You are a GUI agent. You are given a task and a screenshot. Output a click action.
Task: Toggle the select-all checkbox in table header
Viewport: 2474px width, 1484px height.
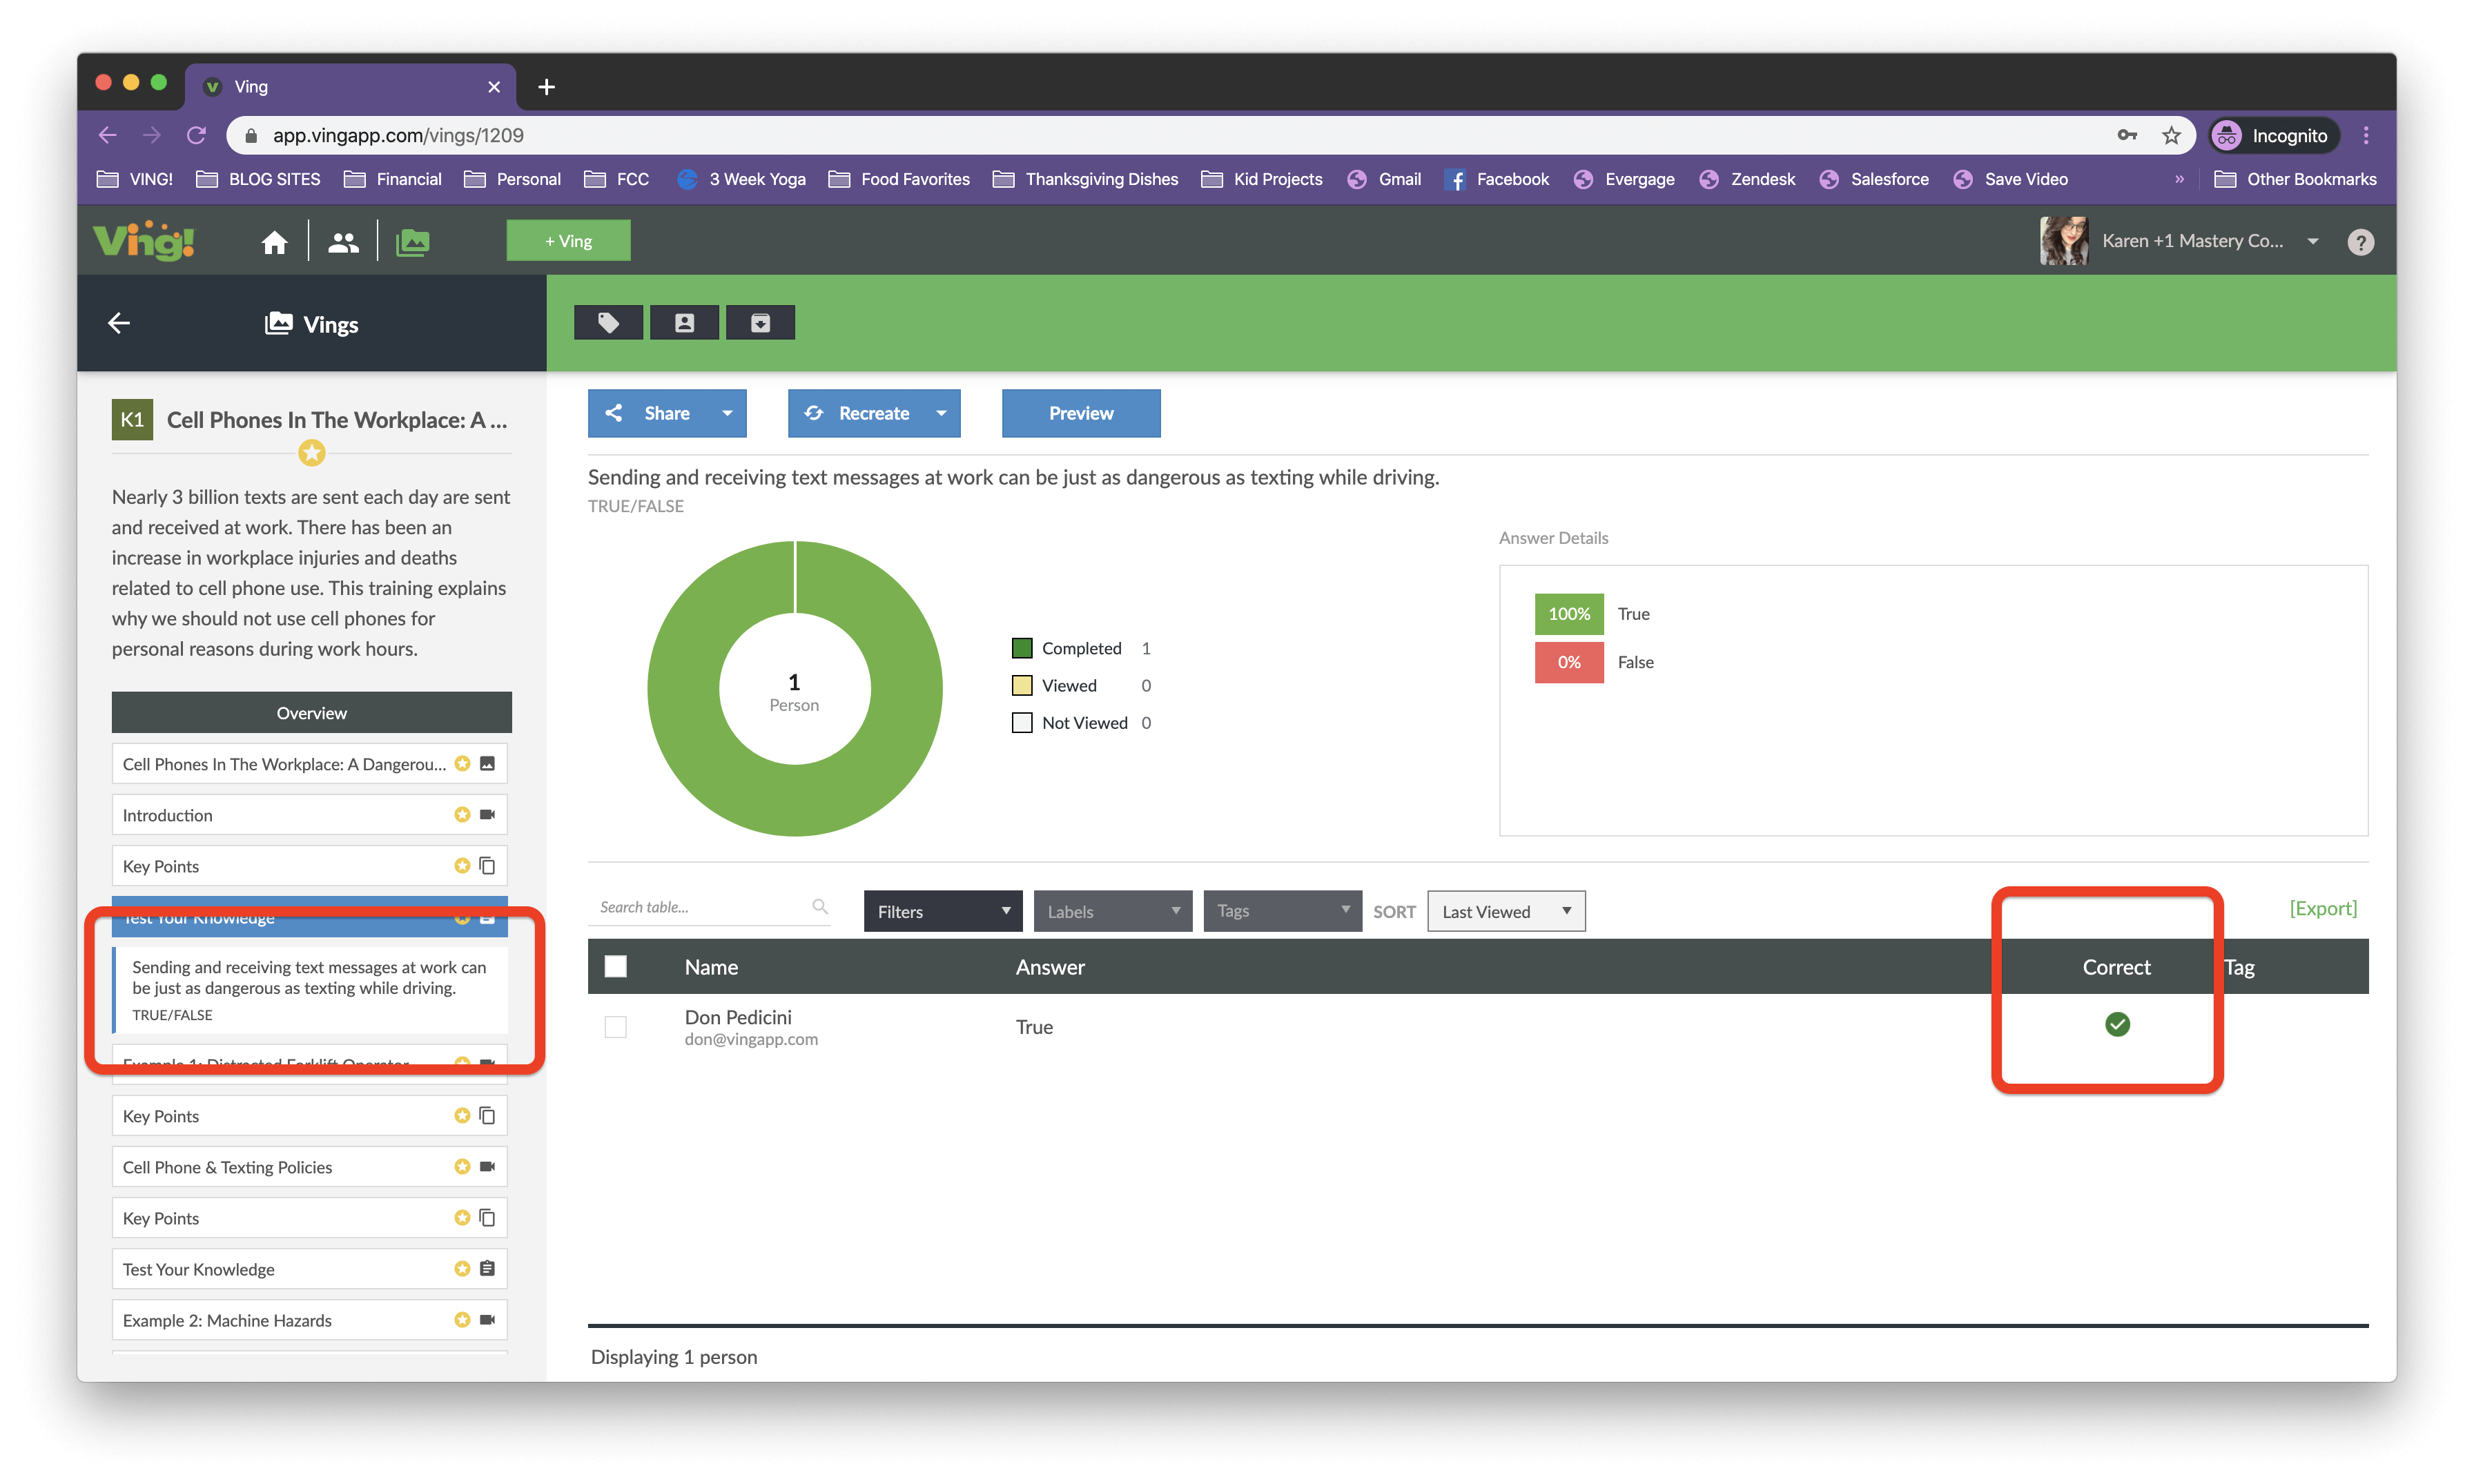(x=616, y=966)
